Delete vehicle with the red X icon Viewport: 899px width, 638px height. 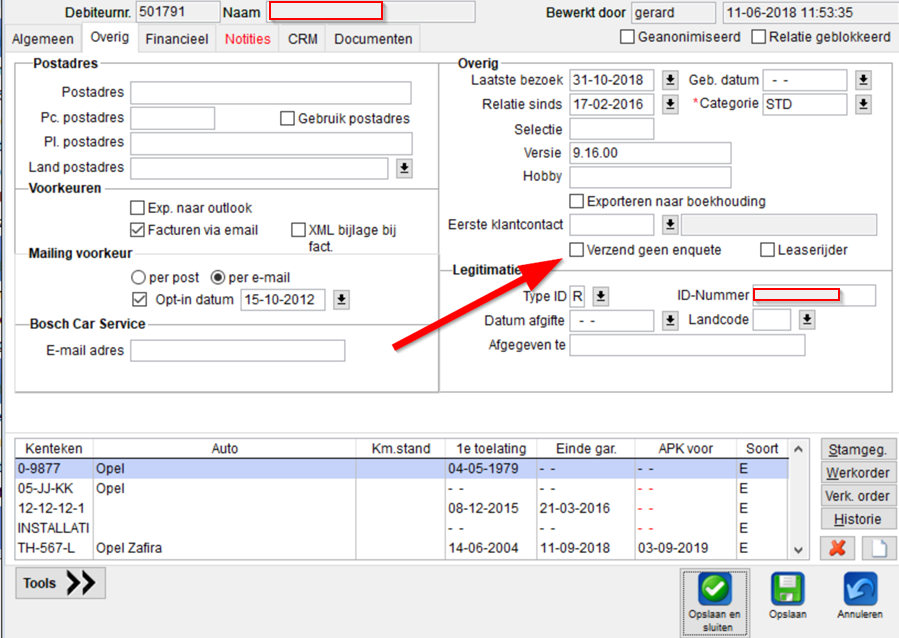837,548
